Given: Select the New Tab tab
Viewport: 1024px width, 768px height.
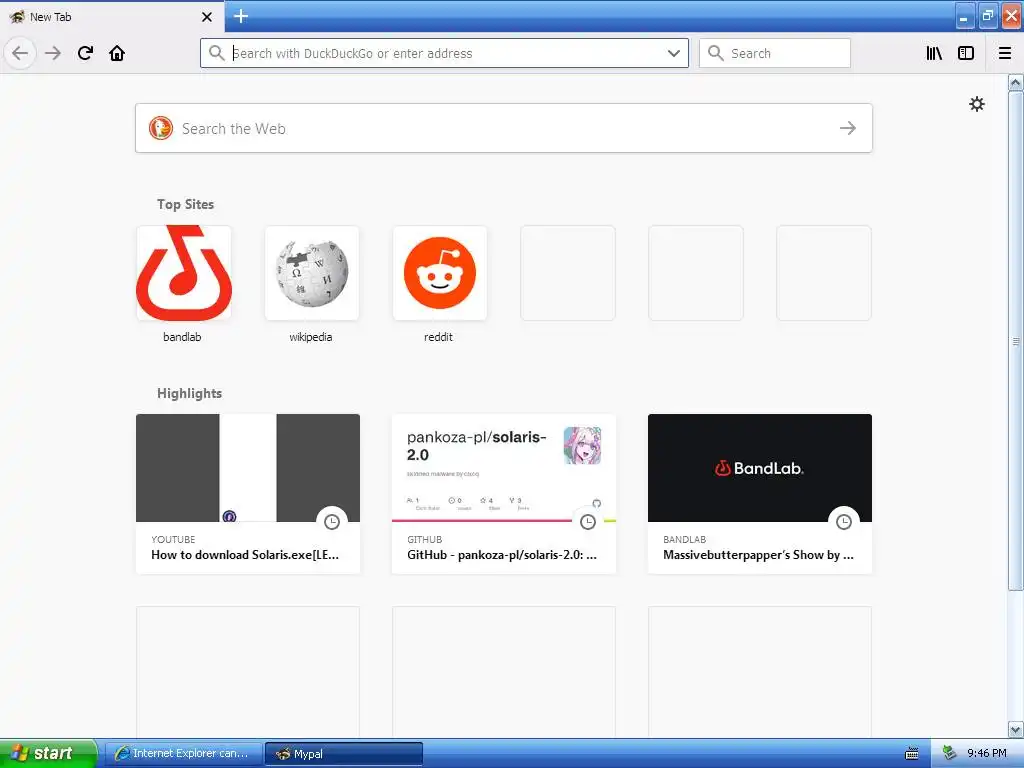Looking at the screenshot, I should point(111,17).
